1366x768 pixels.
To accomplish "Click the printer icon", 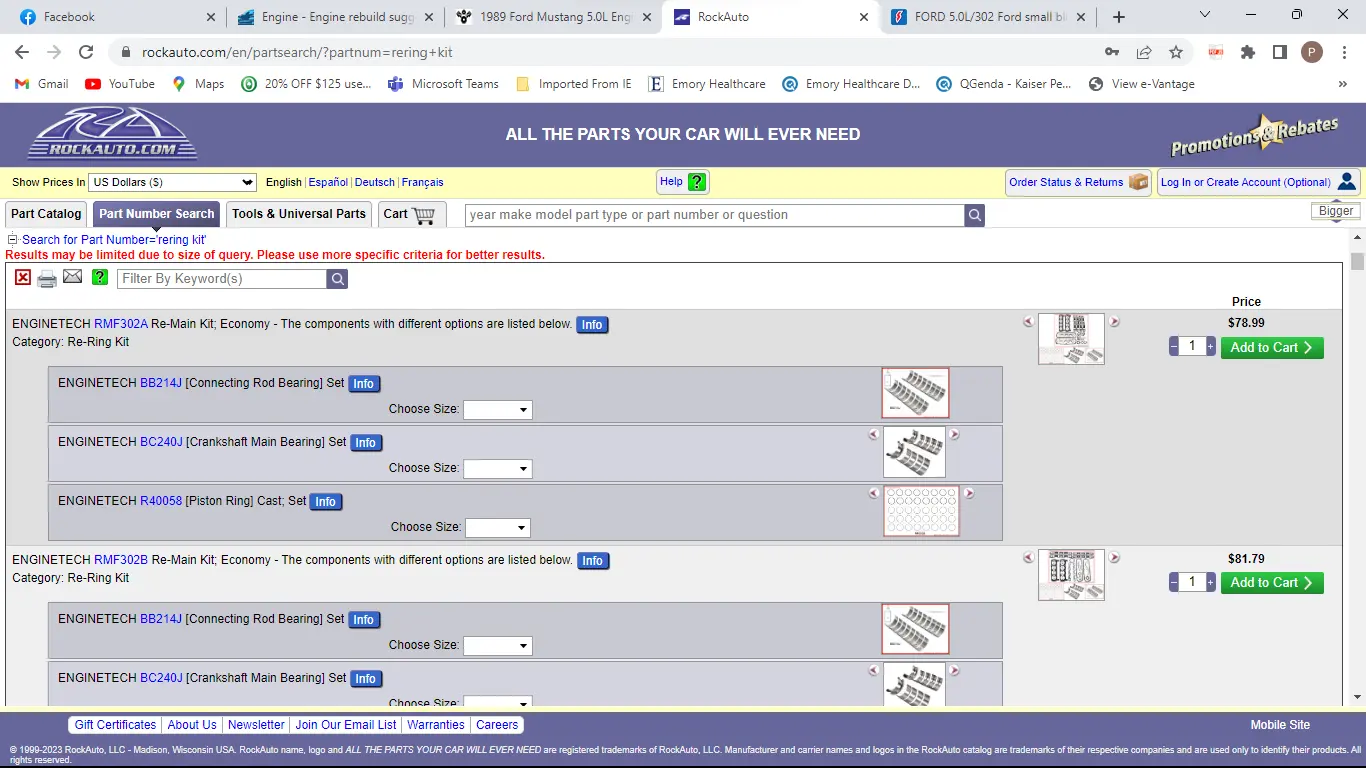I will pos(47,279).
